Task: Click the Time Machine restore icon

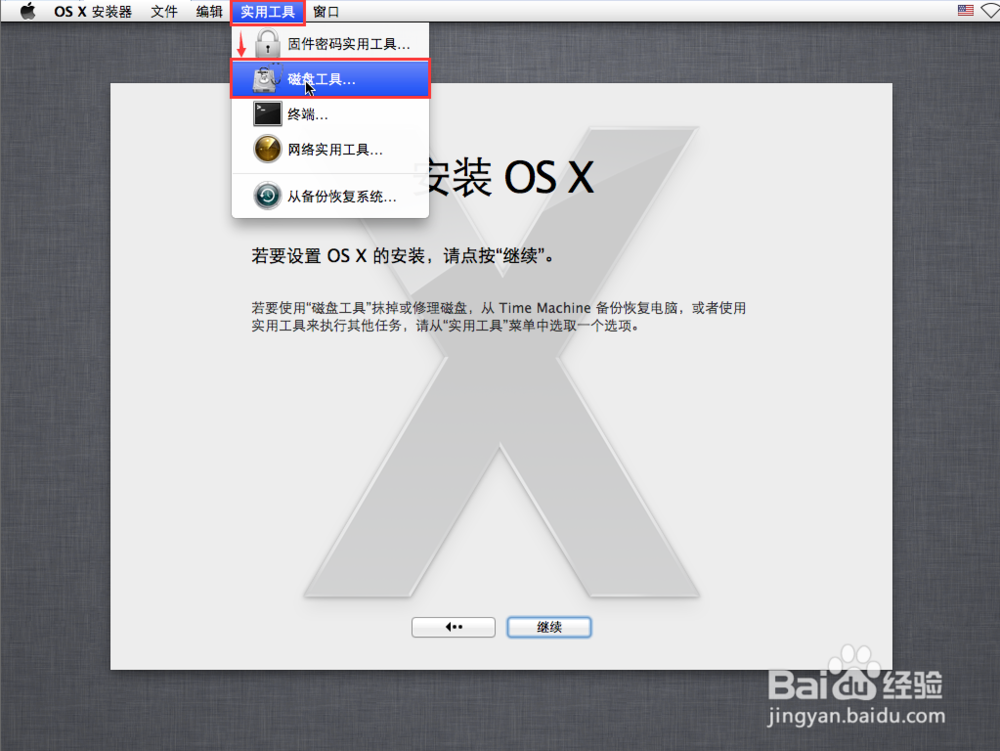Action: tap(267, 196)
